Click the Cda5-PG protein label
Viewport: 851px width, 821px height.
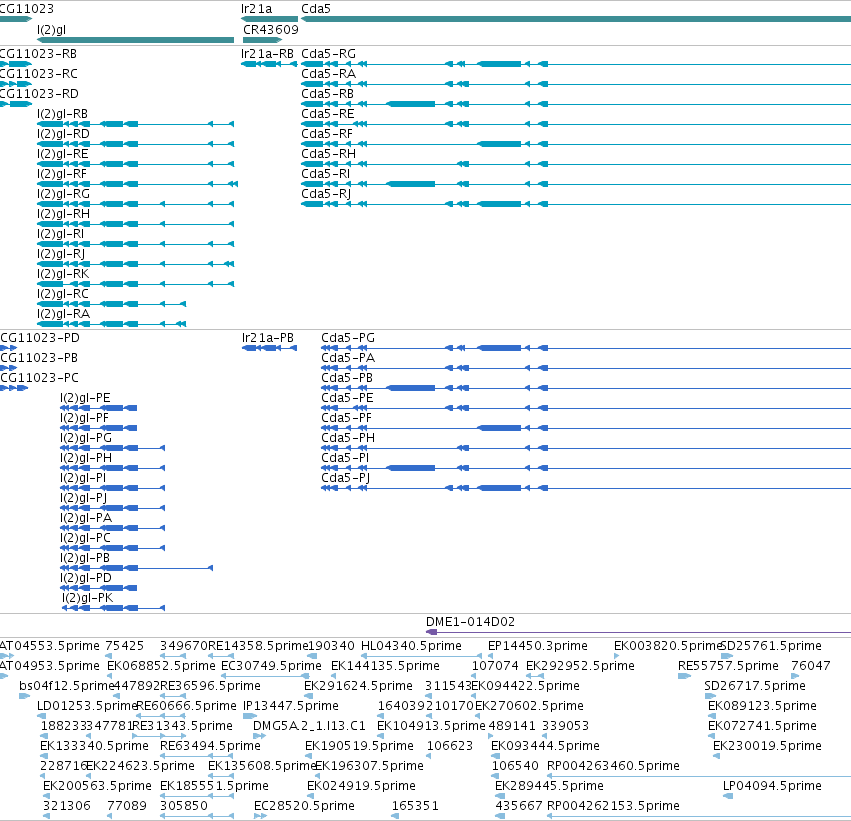click(x=348, y=338)
